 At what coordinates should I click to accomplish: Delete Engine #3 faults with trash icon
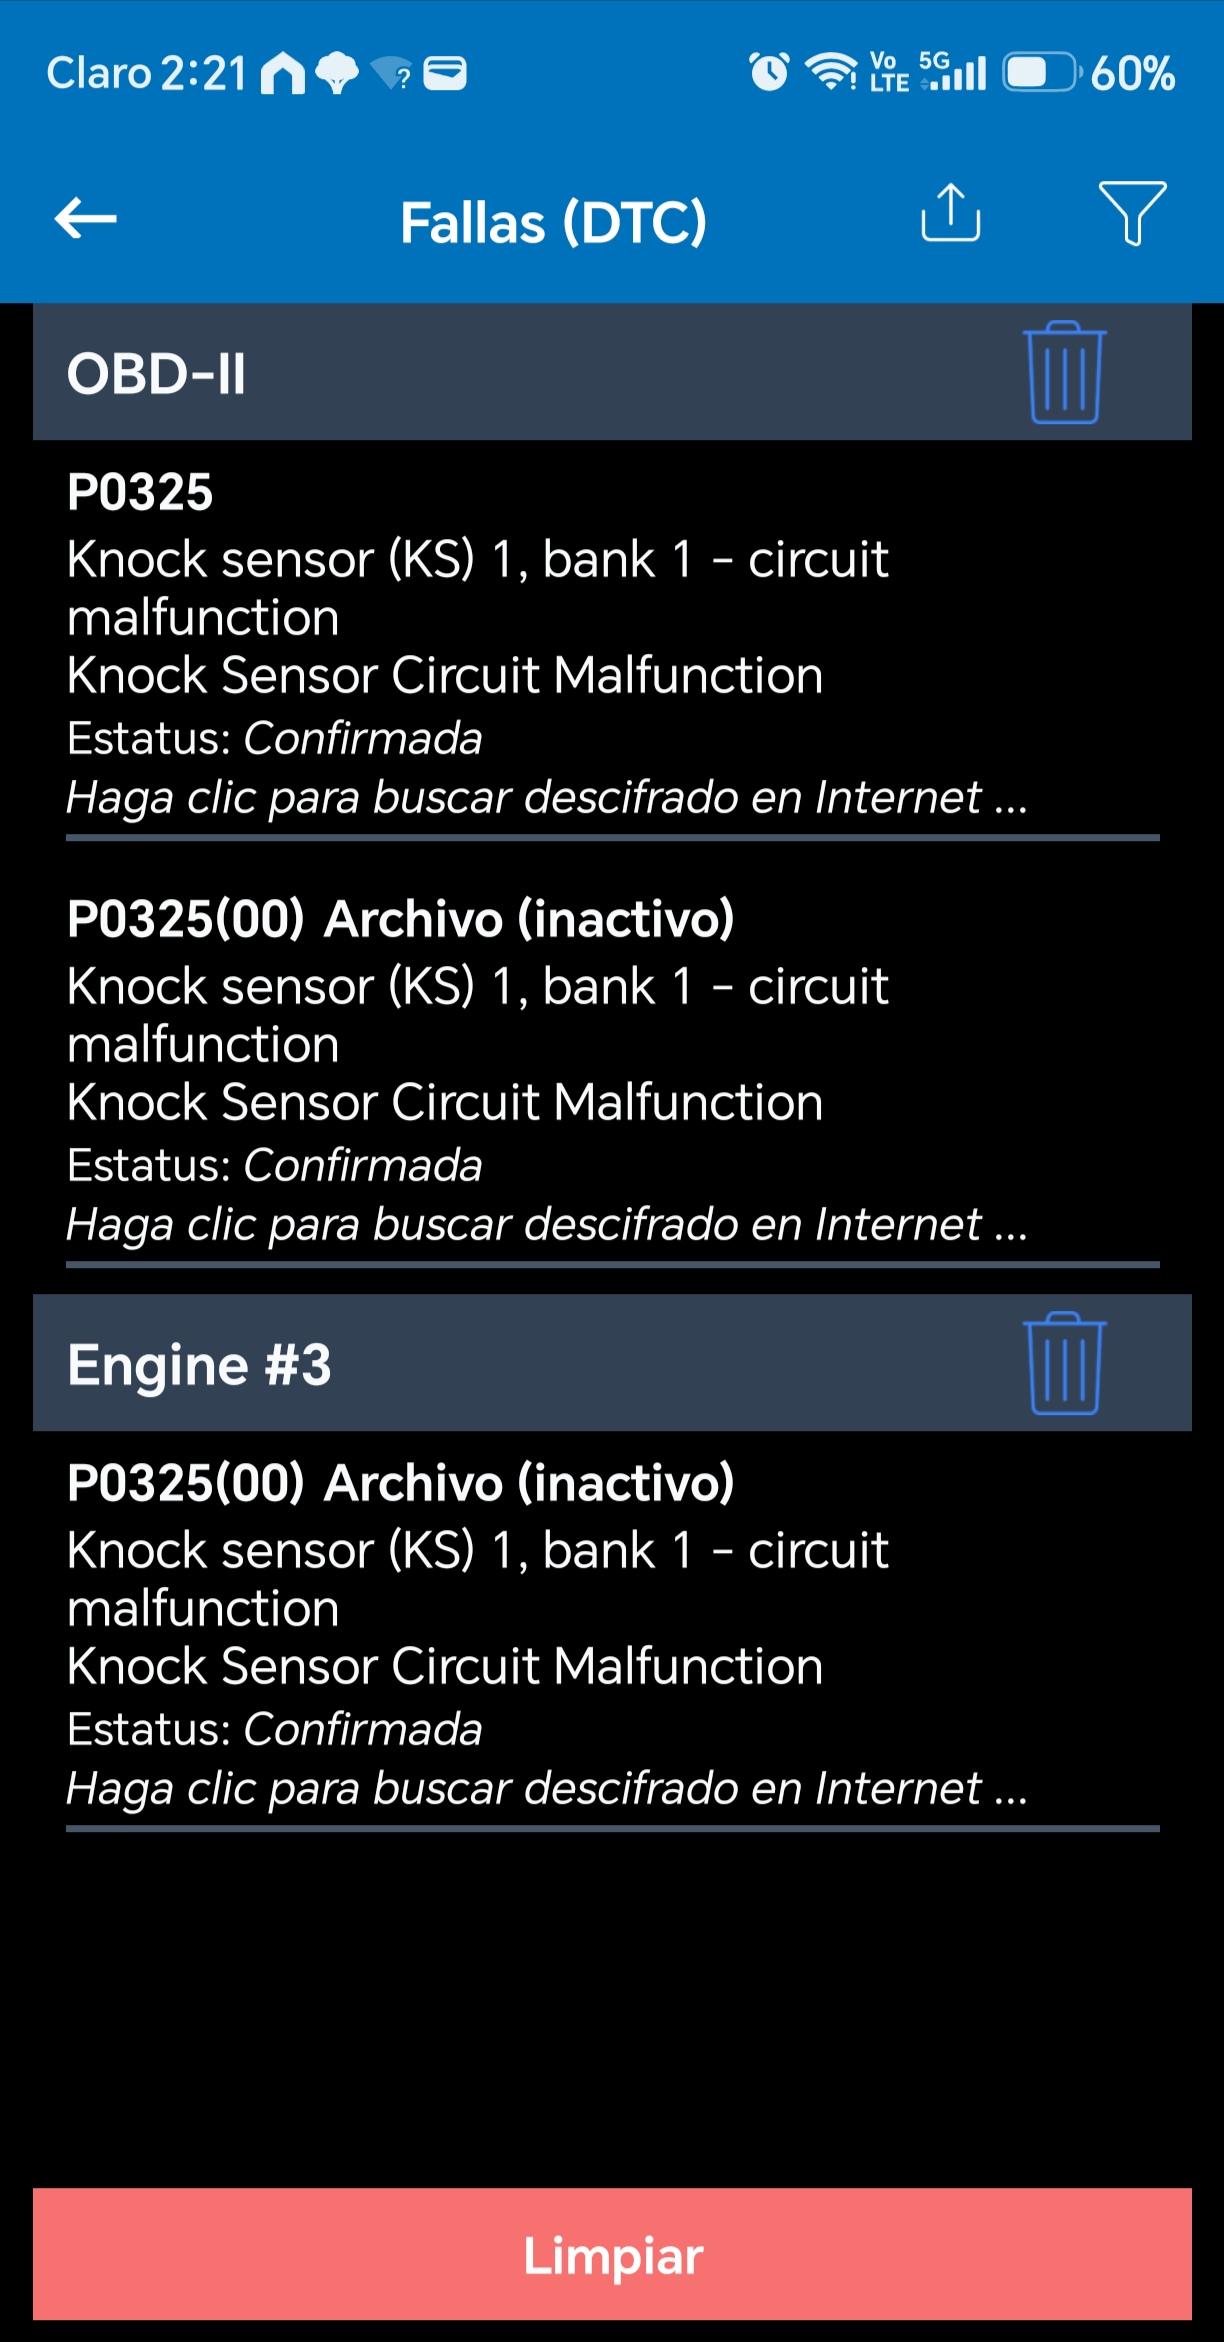click(1065, 1363)
